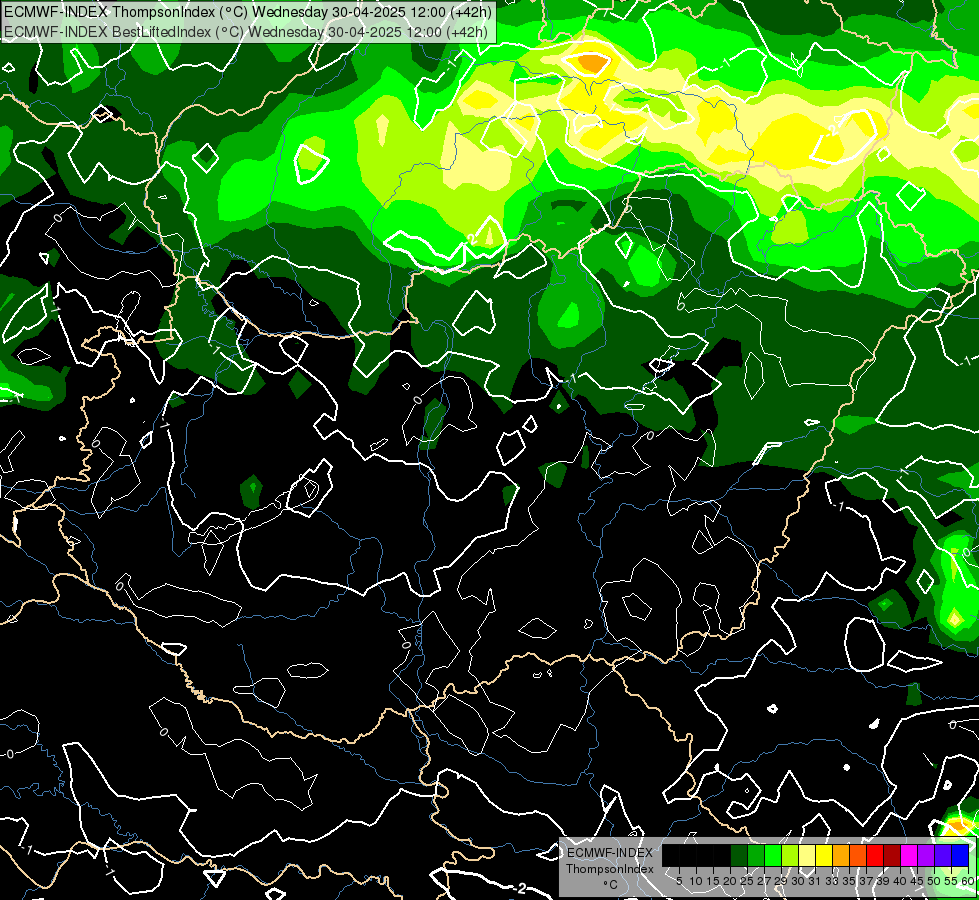Image resolution: width=979 pixels, height=900 pixels.
Task: Click the legend tick value 25
Action: (x=747, y=881)
